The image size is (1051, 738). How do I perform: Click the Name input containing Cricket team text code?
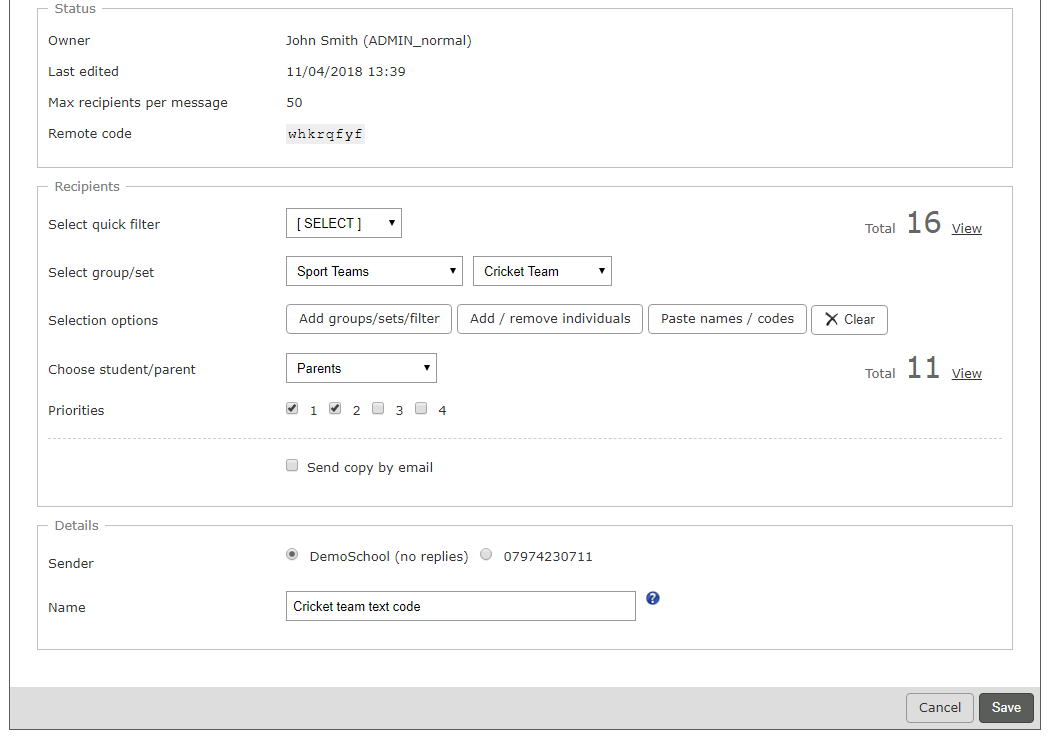tap(460, 605)
